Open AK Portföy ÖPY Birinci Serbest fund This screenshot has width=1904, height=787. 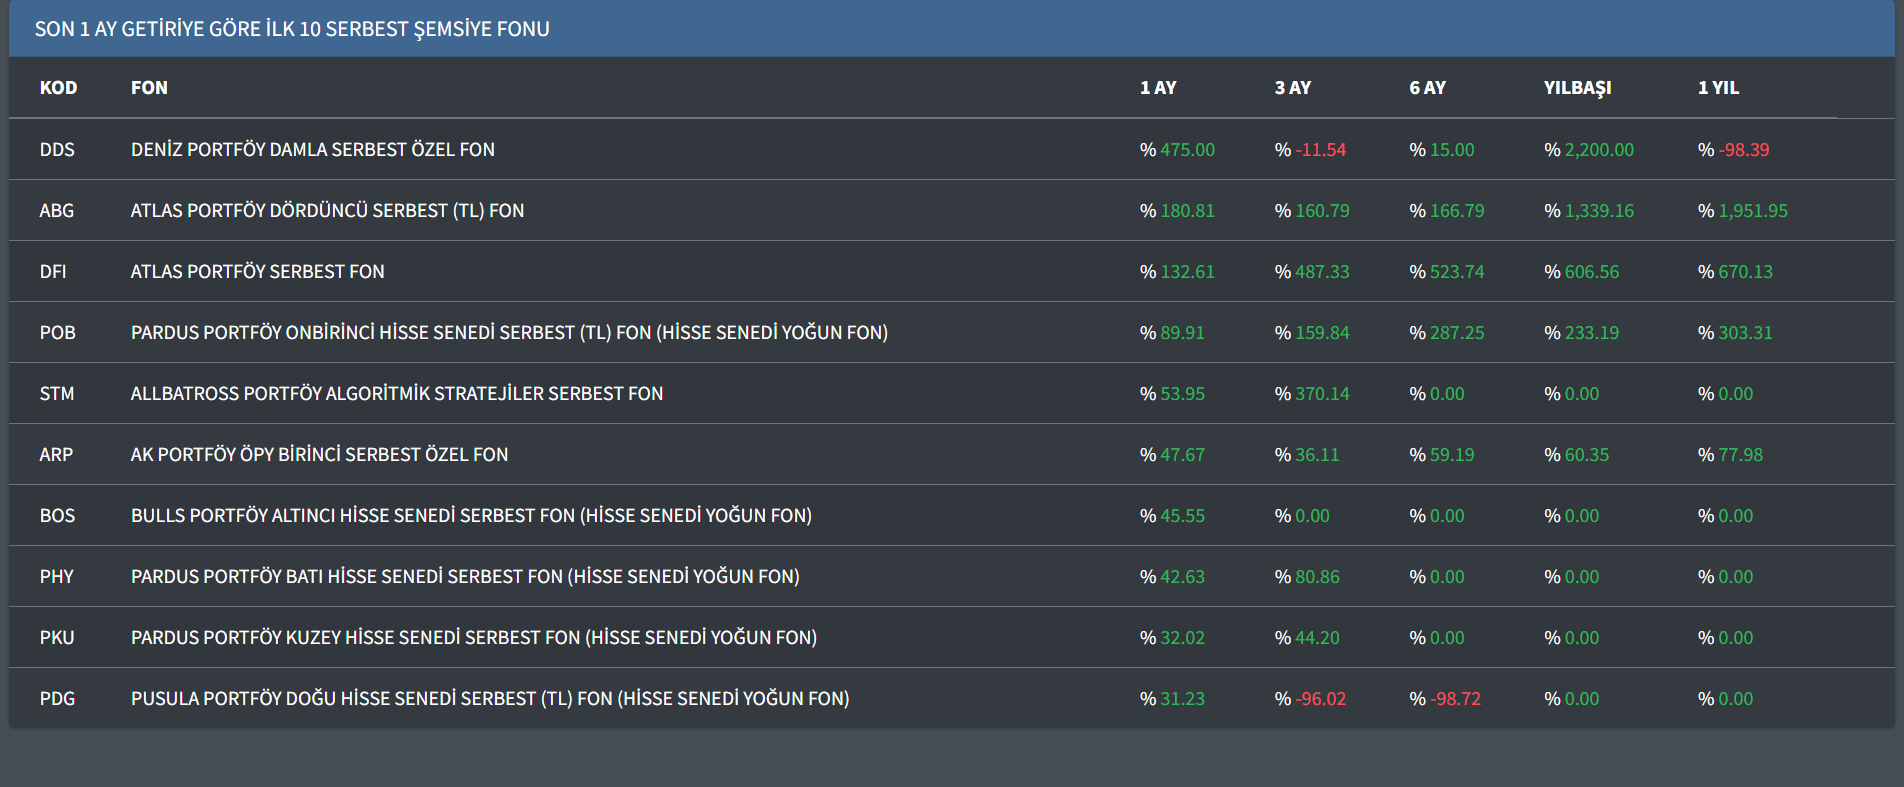click(319, 455)
